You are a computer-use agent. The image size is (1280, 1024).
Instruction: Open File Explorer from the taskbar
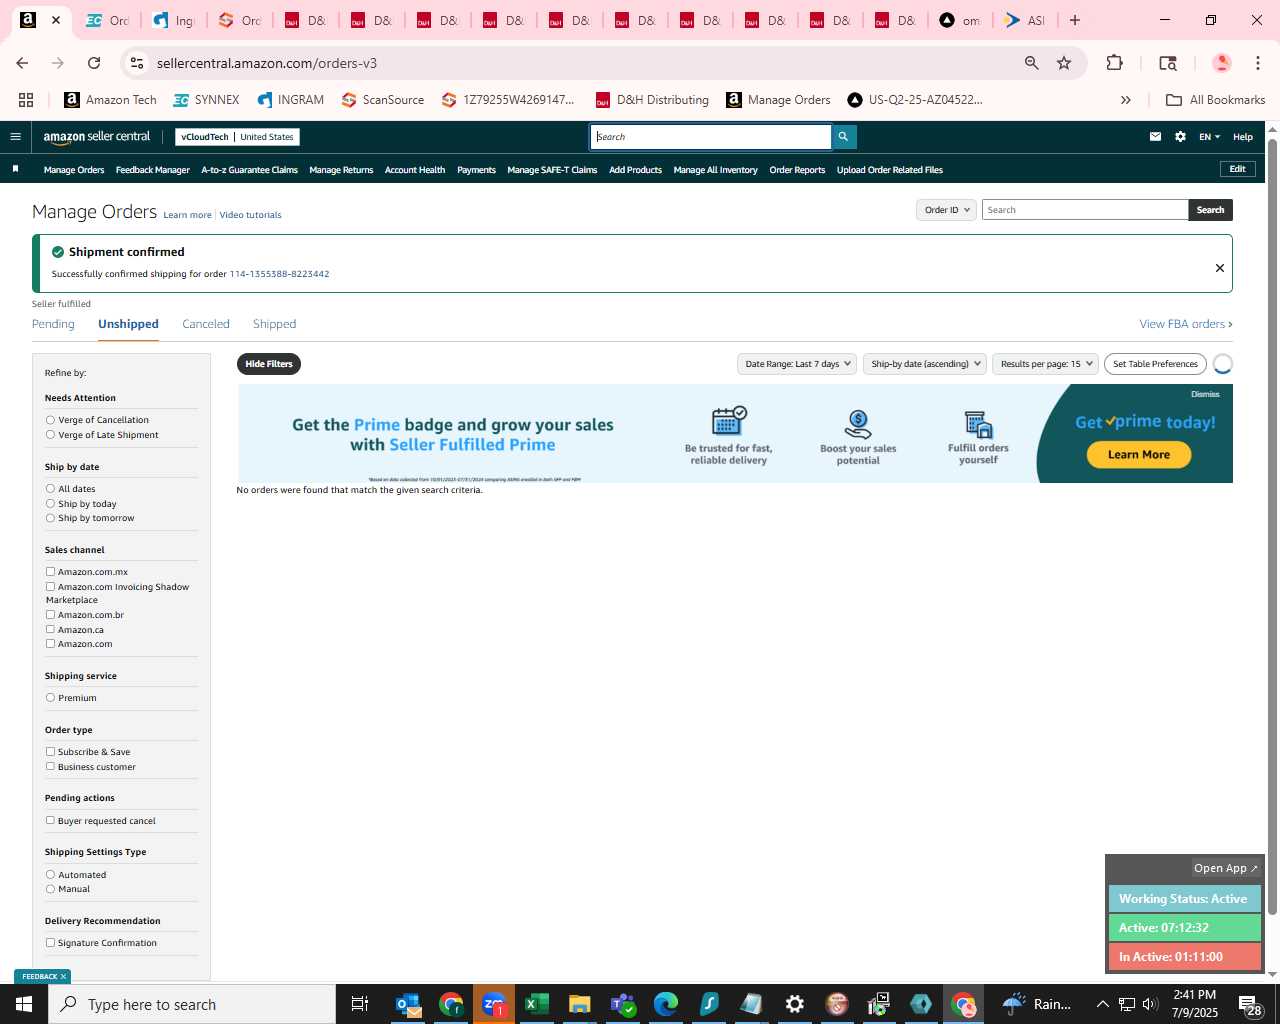tap(580, 1004)
